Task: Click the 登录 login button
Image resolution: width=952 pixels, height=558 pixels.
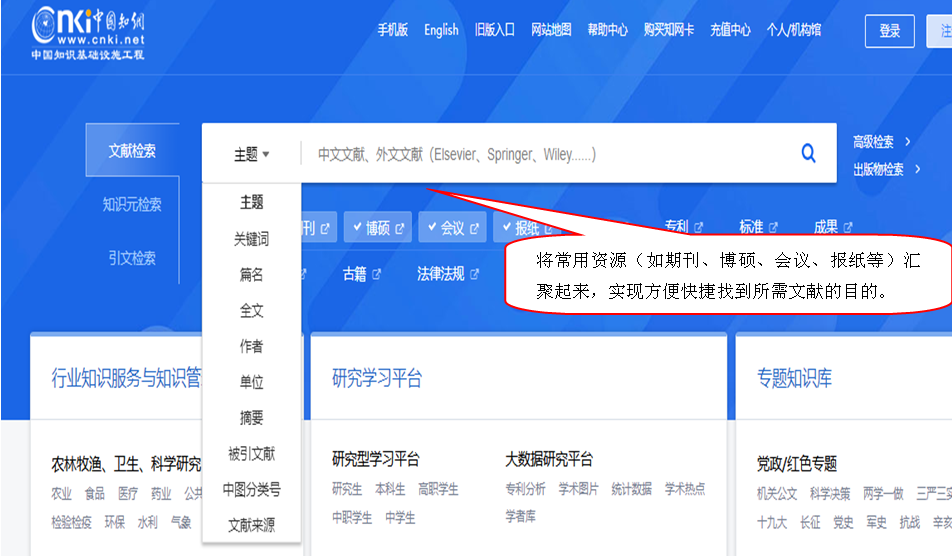Action: pos(890,31)
